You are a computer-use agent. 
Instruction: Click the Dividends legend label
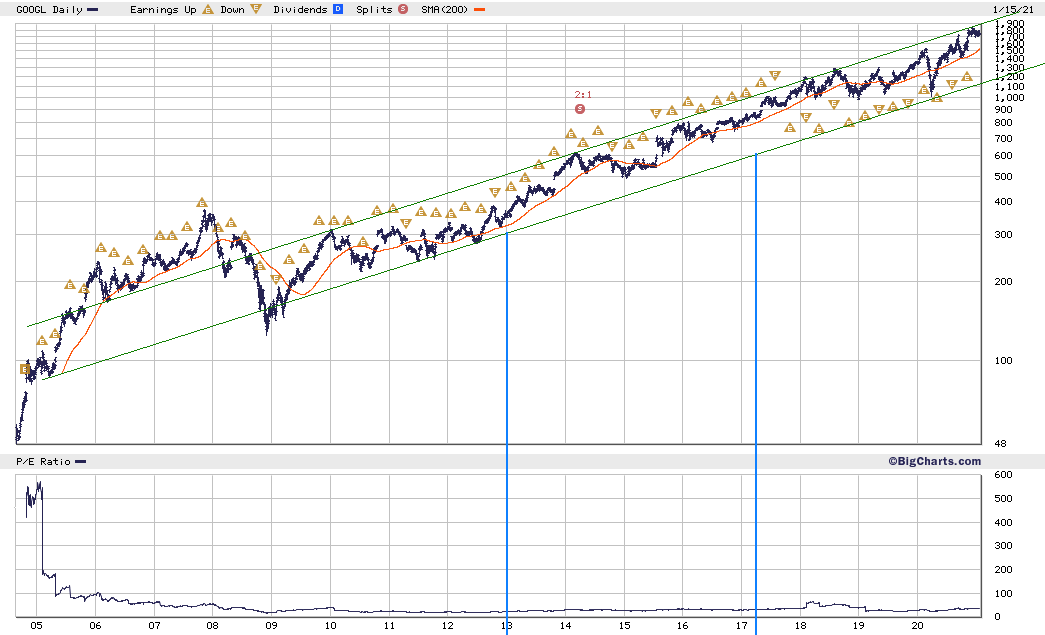click(x=300, y=9)
